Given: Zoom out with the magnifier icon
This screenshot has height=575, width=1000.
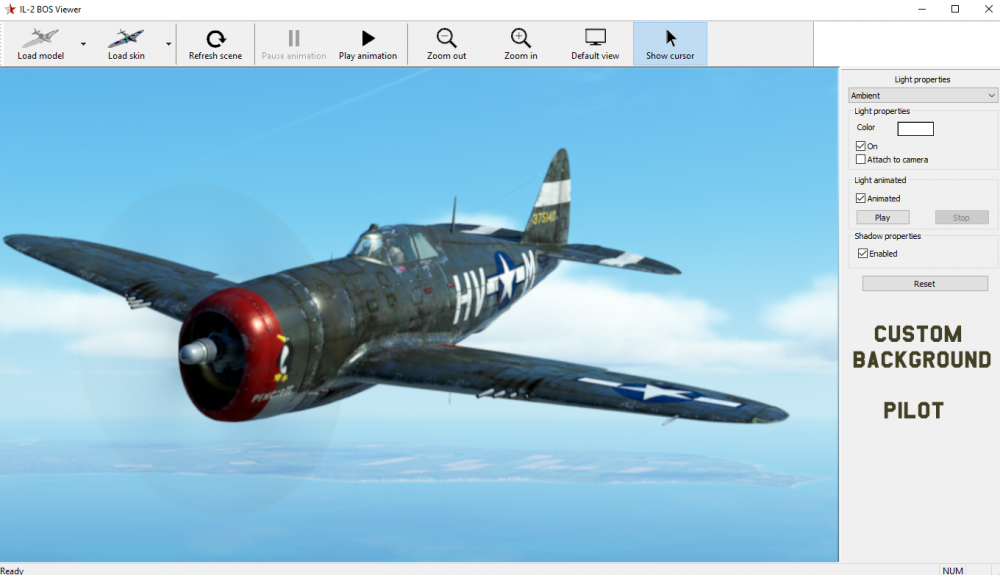Looking at the screenshot, I should point(446,39).
